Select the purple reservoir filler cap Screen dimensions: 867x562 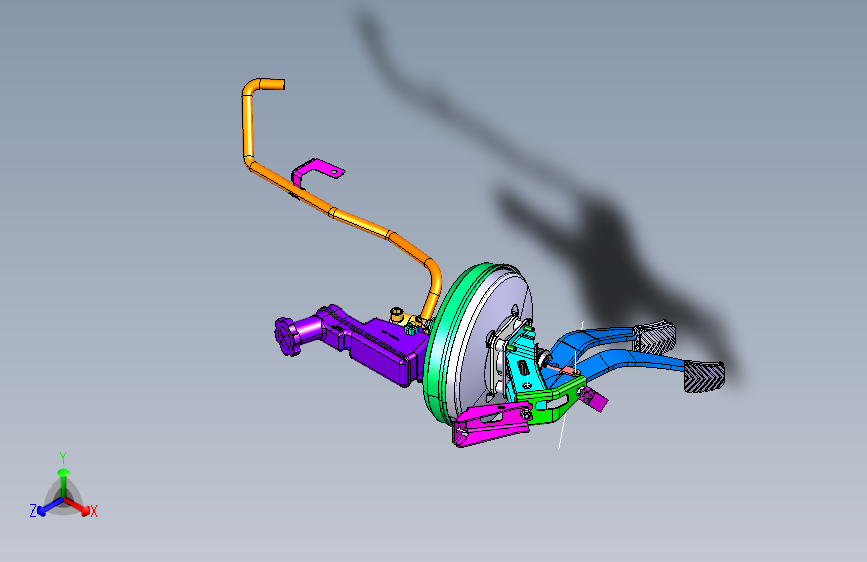coord(286,336)
